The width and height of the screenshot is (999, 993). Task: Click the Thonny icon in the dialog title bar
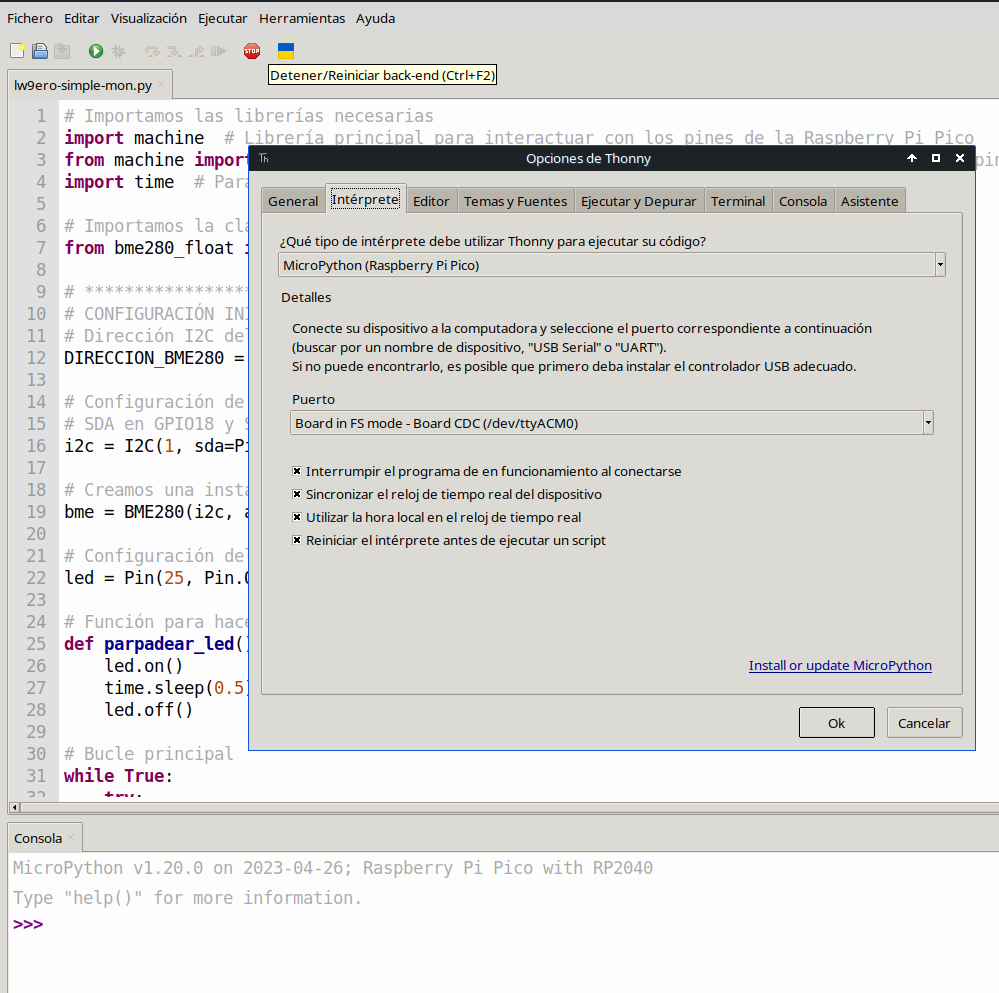(x=264, y=158)
